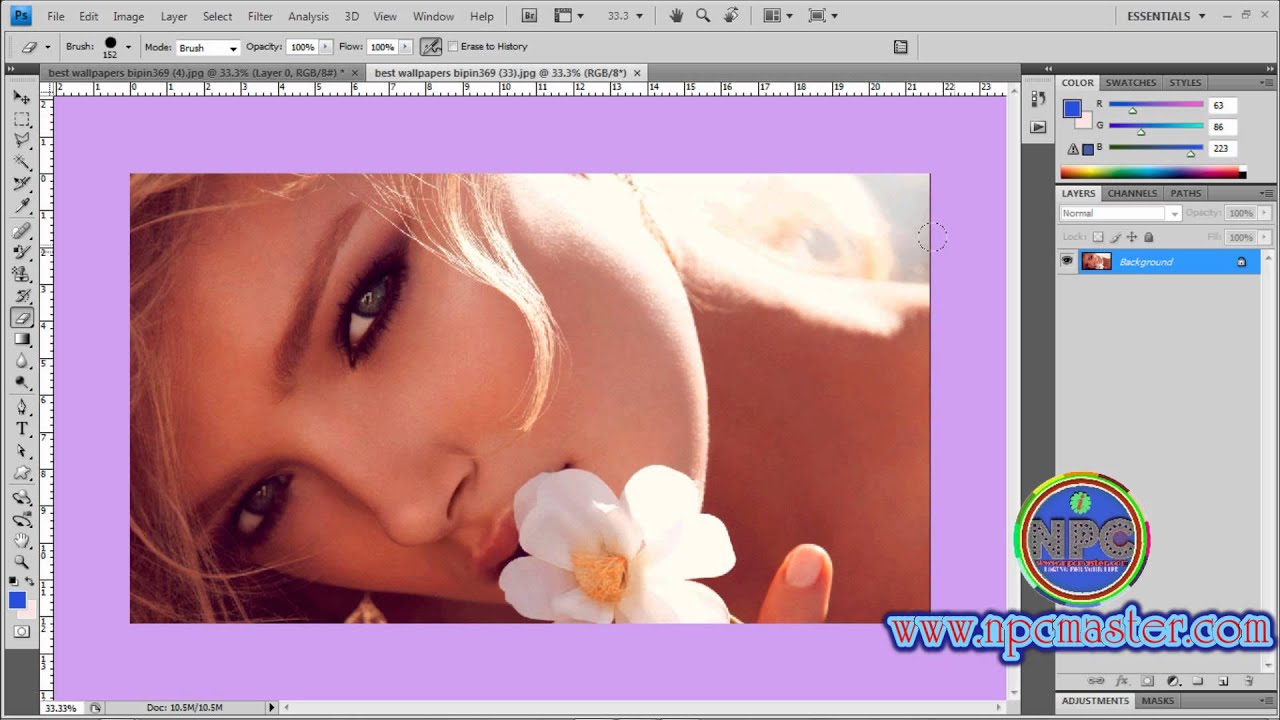
Task: Open the Filter menu
Action: pyautogui.click(x=260, y=16)
